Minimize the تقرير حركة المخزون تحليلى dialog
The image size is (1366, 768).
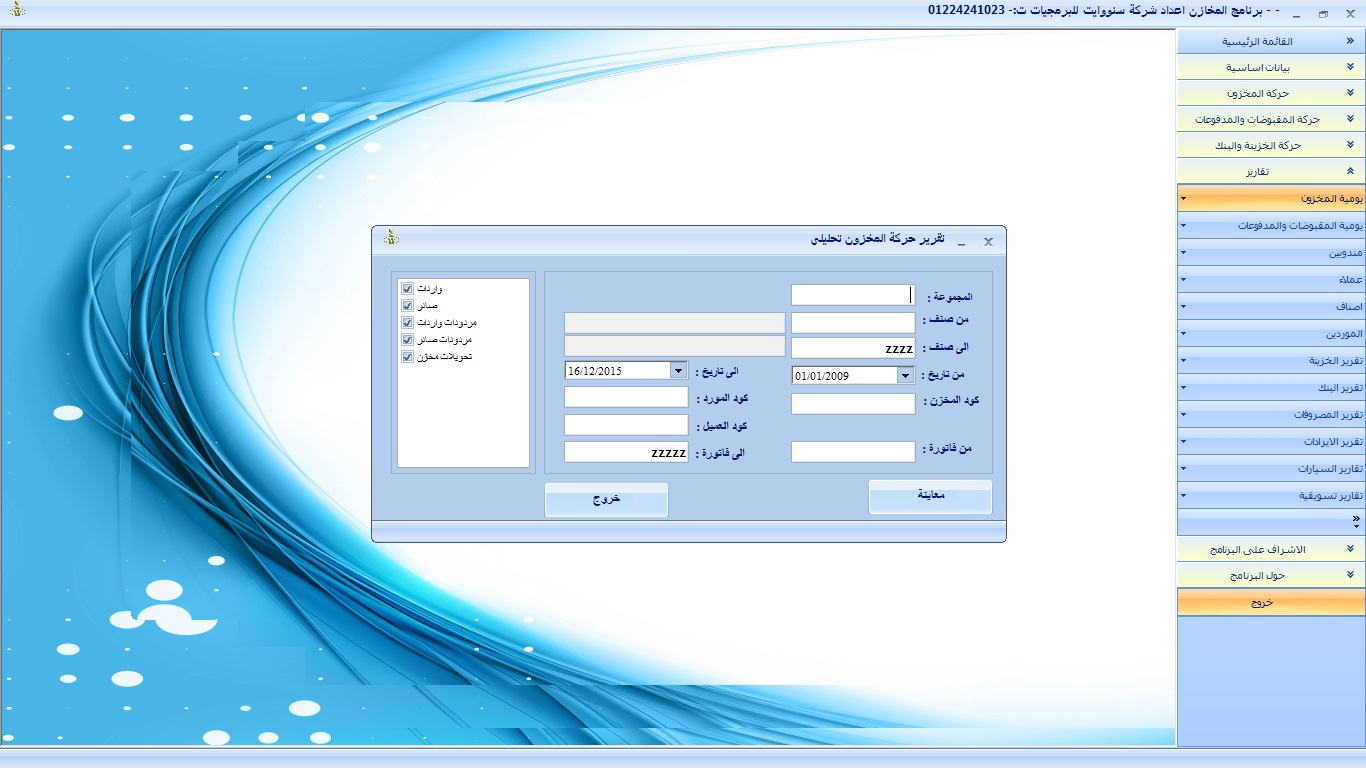coord(962,242)
